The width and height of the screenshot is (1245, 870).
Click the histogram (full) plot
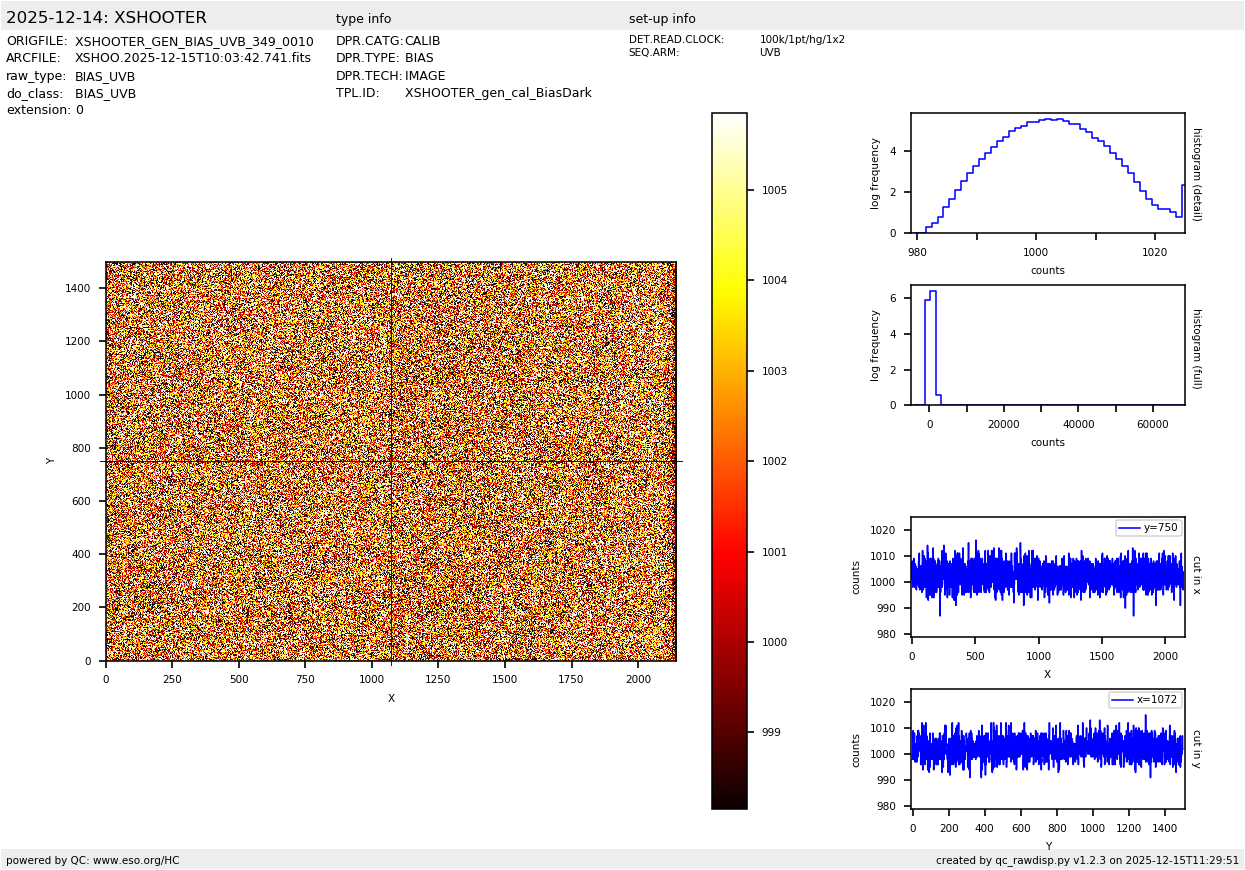(x=1047, y=345)
